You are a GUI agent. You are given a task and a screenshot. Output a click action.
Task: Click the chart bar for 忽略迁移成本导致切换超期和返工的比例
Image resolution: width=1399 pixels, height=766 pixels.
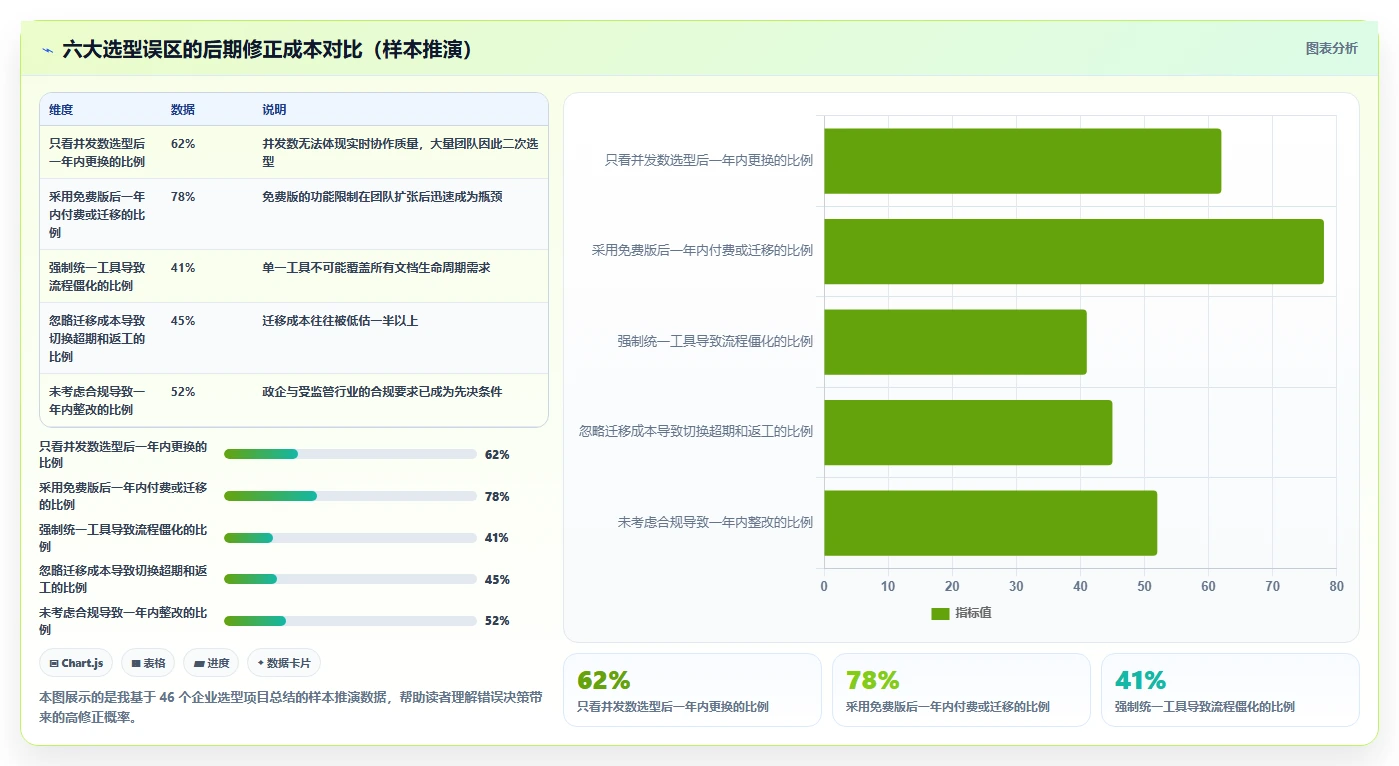click(x=968, y=432)
